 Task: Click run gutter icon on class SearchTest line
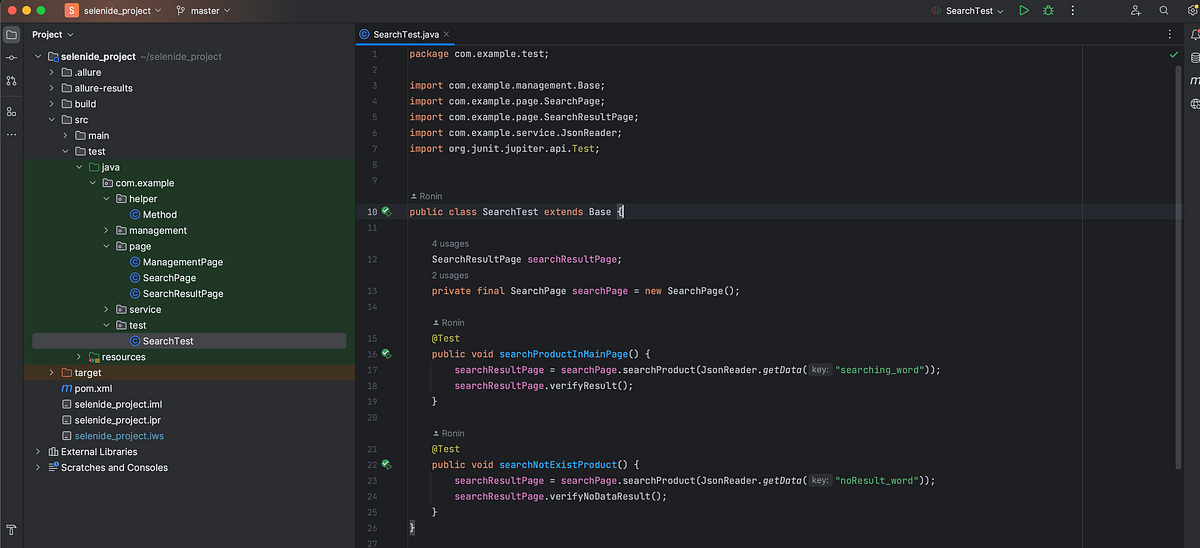point(385,212)
